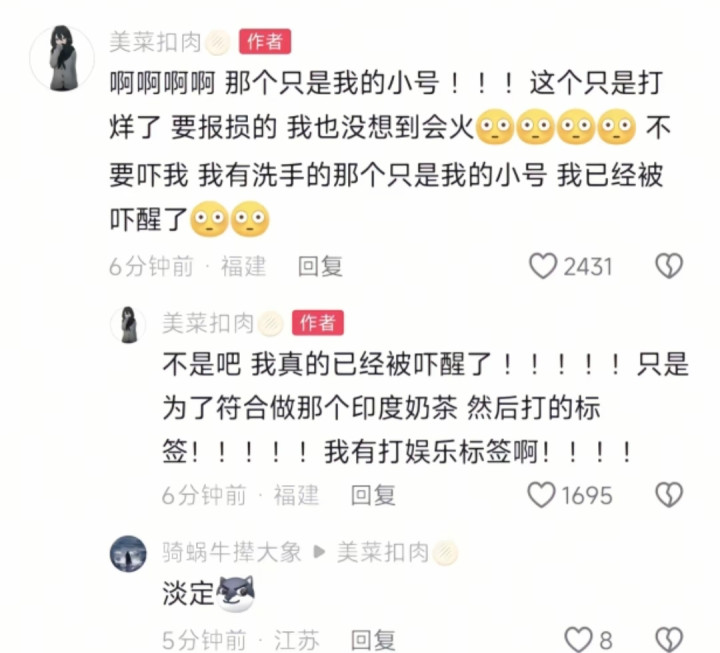Reply to the 印度奶茶 comment via 回复
The height and width of the screenshot is (653, 720).
point(373,495)
